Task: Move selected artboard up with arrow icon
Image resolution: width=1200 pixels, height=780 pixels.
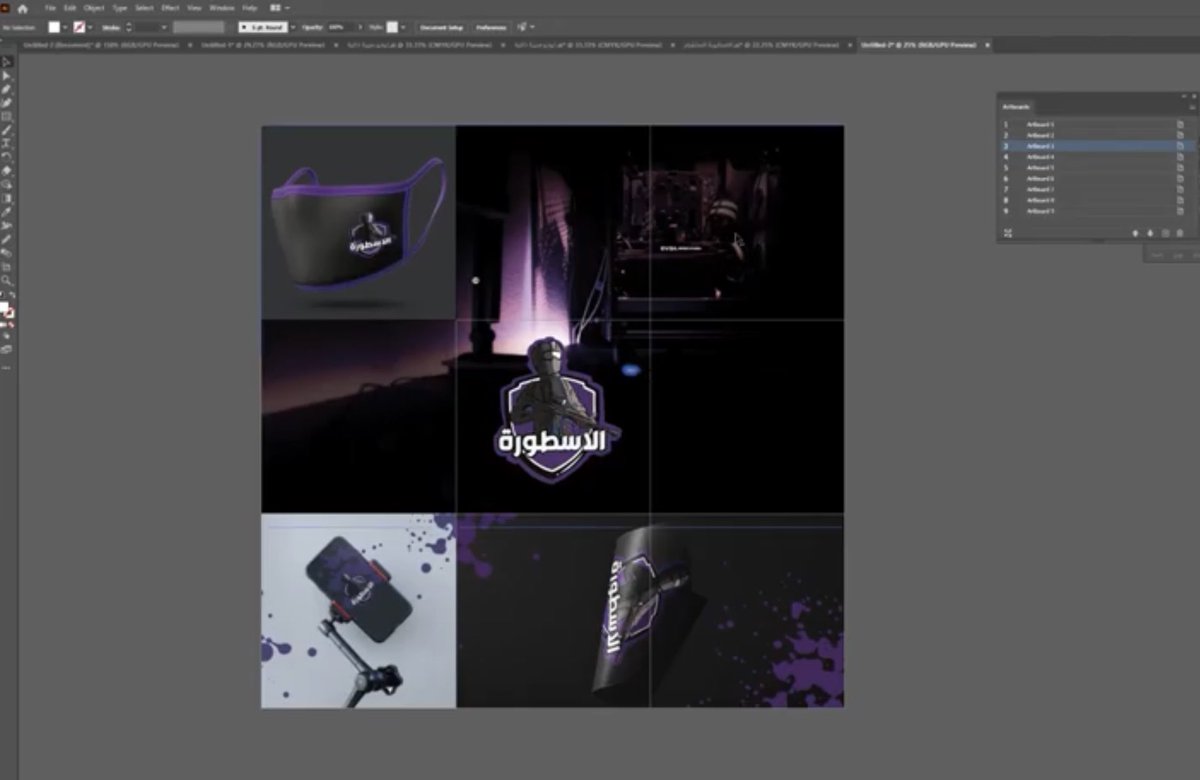Action: click(x=1135, y=233)
